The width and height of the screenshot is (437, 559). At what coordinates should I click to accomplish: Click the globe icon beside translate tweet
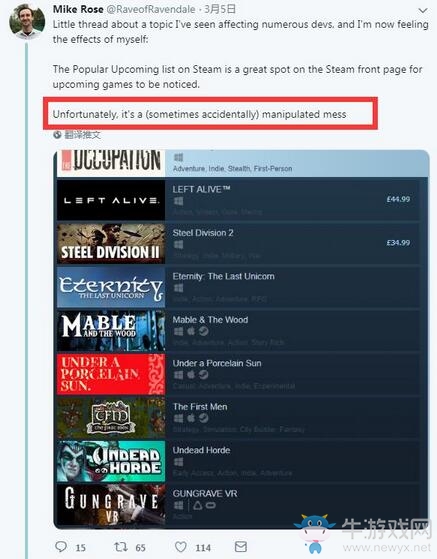pos(57,135)
